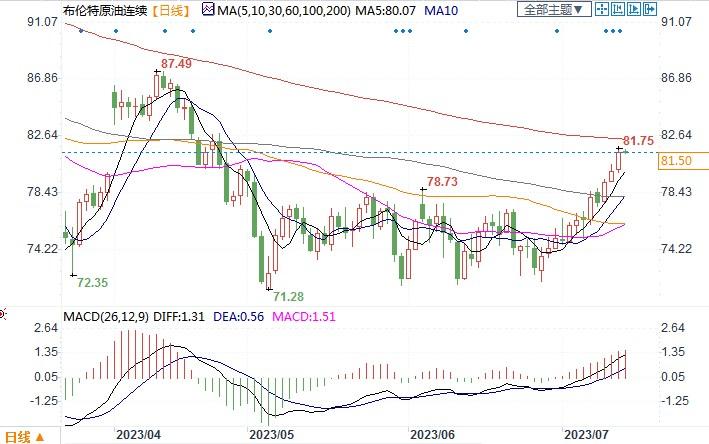Click 91.07 on the left price axis
The image size is (709, 444).
43,22
